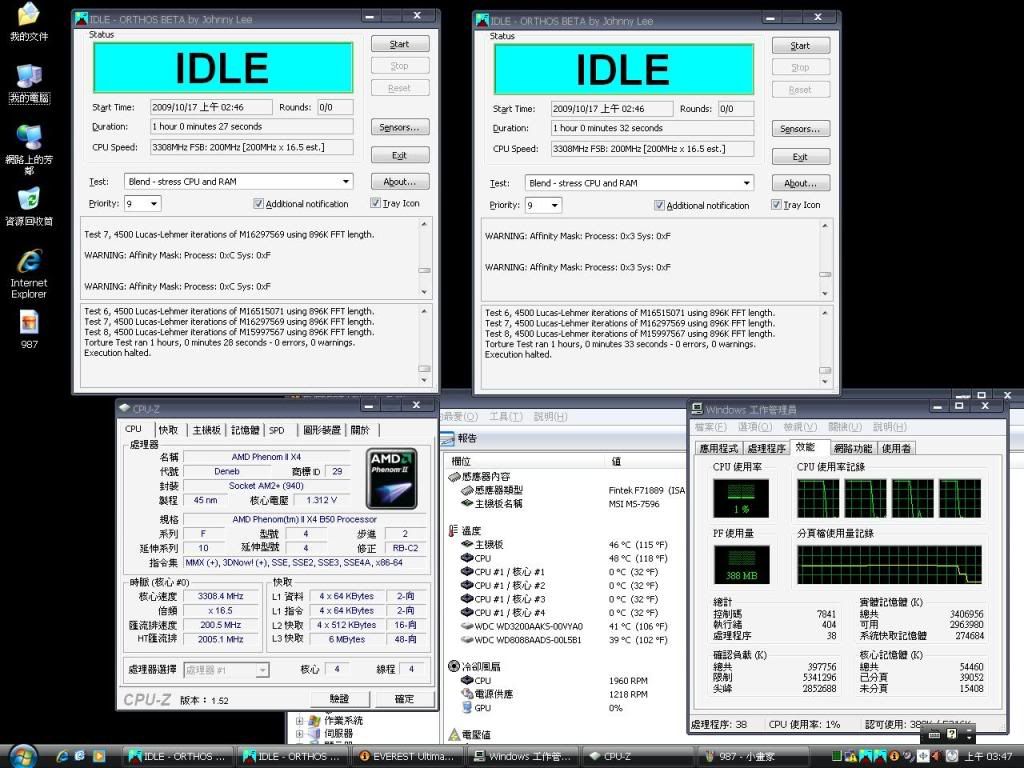Screen dimensions: 1024x768
Task: Open the 987 image file on desktop
Action: click(x=29, y=323)
